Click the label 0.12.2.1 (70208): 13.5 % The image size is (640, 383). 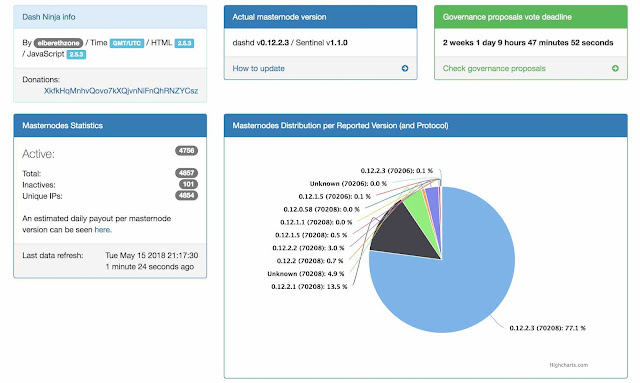pos(309,287)
